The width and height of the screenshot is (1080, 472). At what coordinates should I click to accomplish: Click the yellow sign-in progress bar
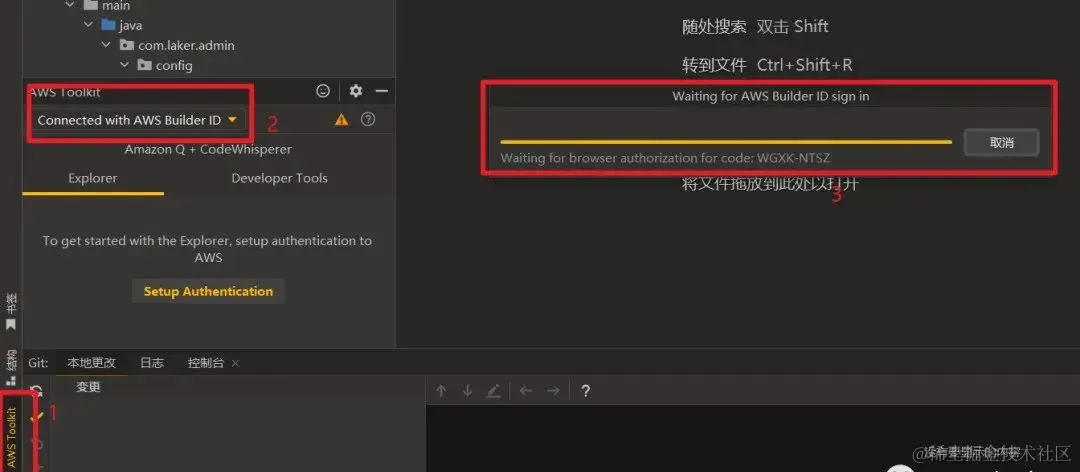[726, 142]
